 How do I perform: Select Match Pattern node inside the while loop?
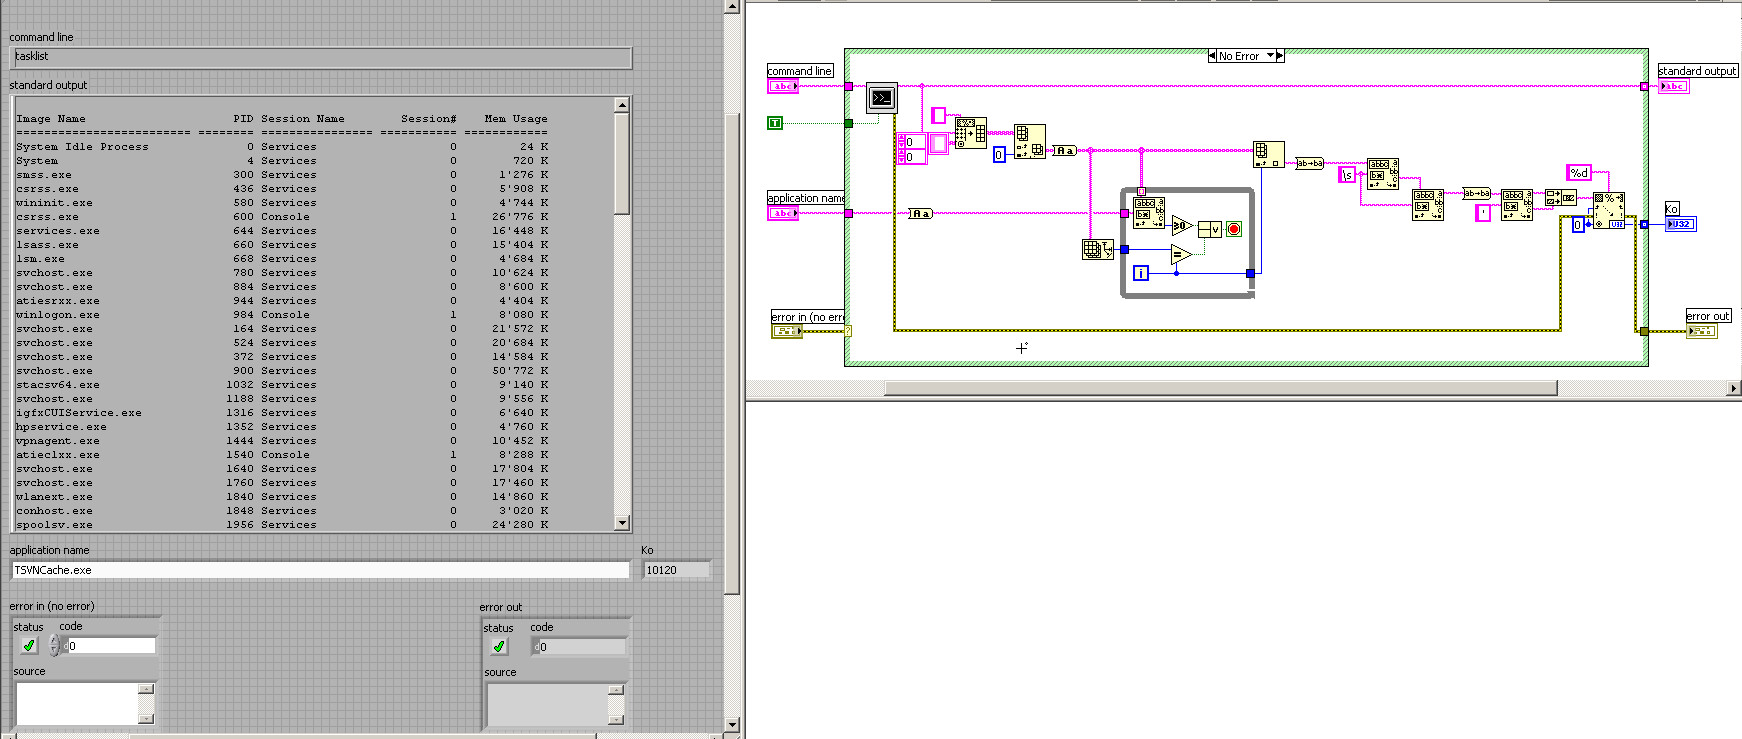point(1148,212)
